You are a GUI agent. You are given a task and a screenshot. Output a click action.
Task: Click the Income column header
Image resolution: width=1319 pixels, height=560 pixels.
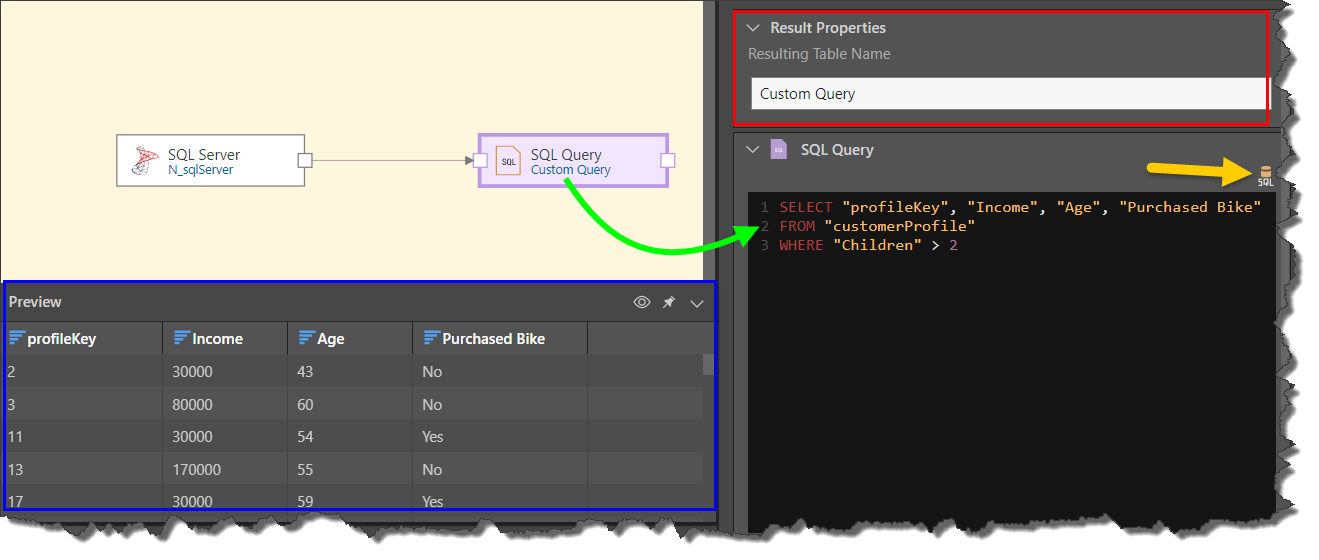click(225, 339)
